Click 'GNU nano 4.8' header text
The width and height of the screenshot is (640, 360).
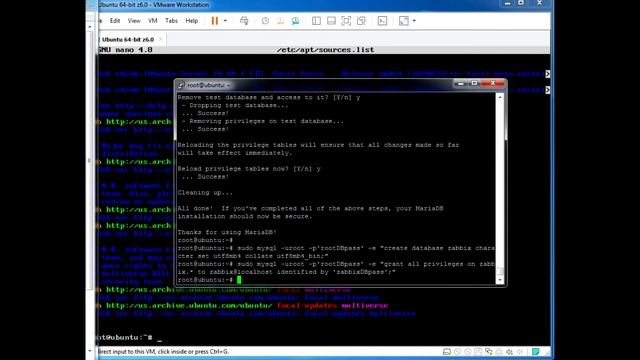tap(125, 50)
